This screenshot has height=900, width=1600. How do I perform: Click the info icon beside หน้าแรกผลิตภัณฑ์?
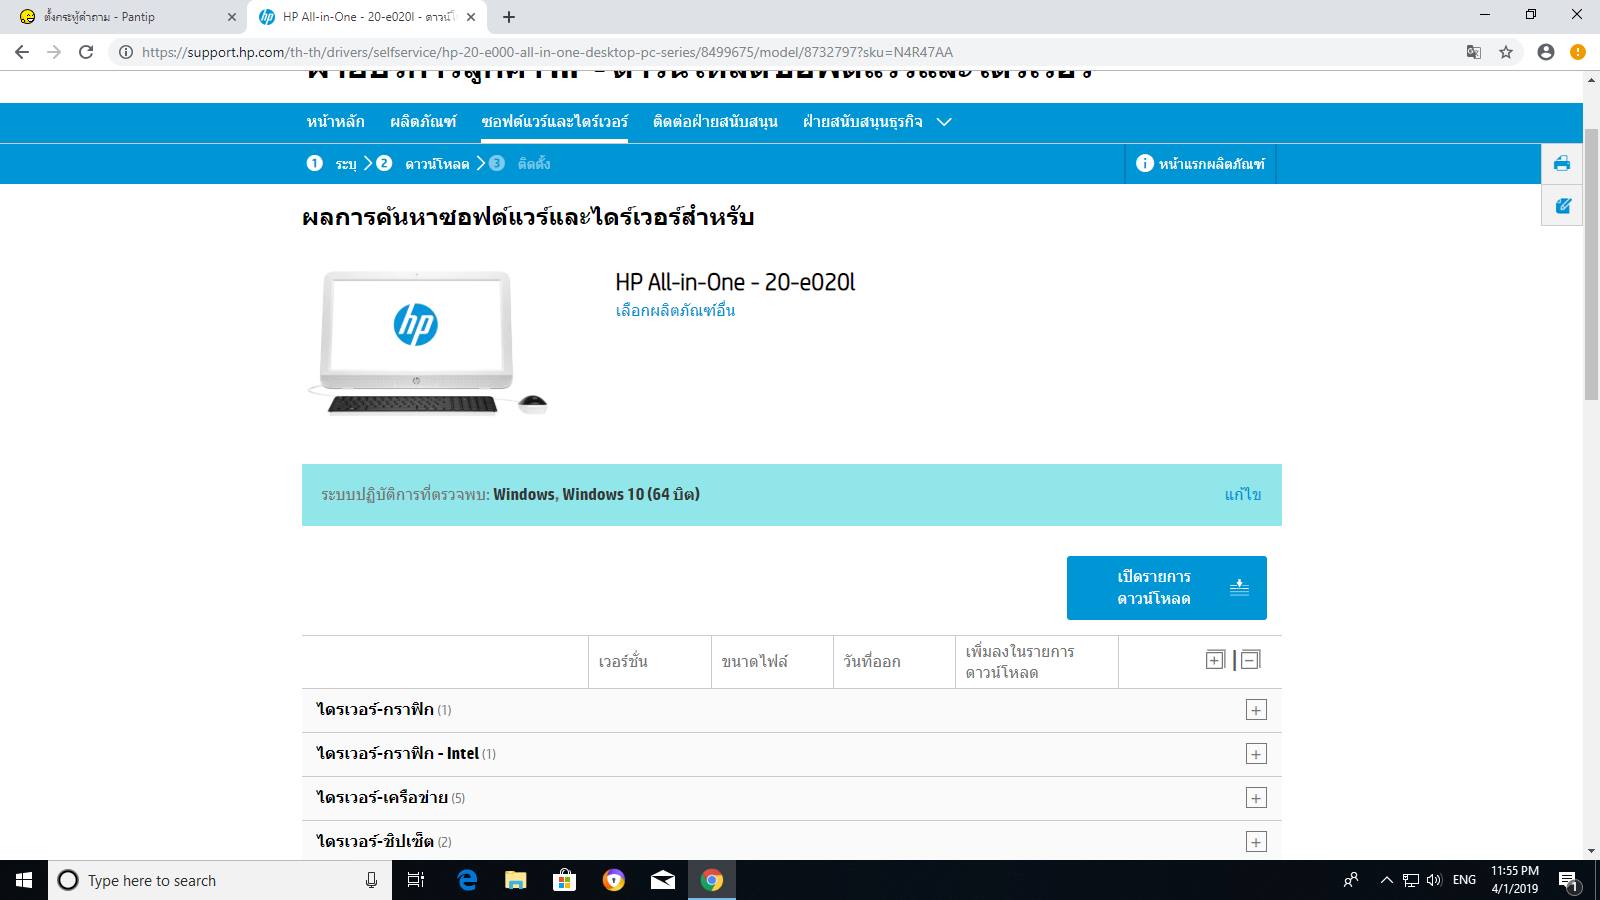click(x=1145, y=163)
